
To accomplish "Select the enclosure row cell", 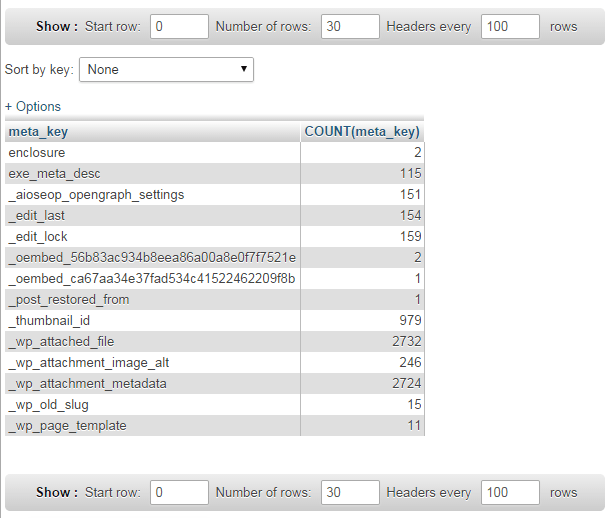I will (x=37, y=152).
